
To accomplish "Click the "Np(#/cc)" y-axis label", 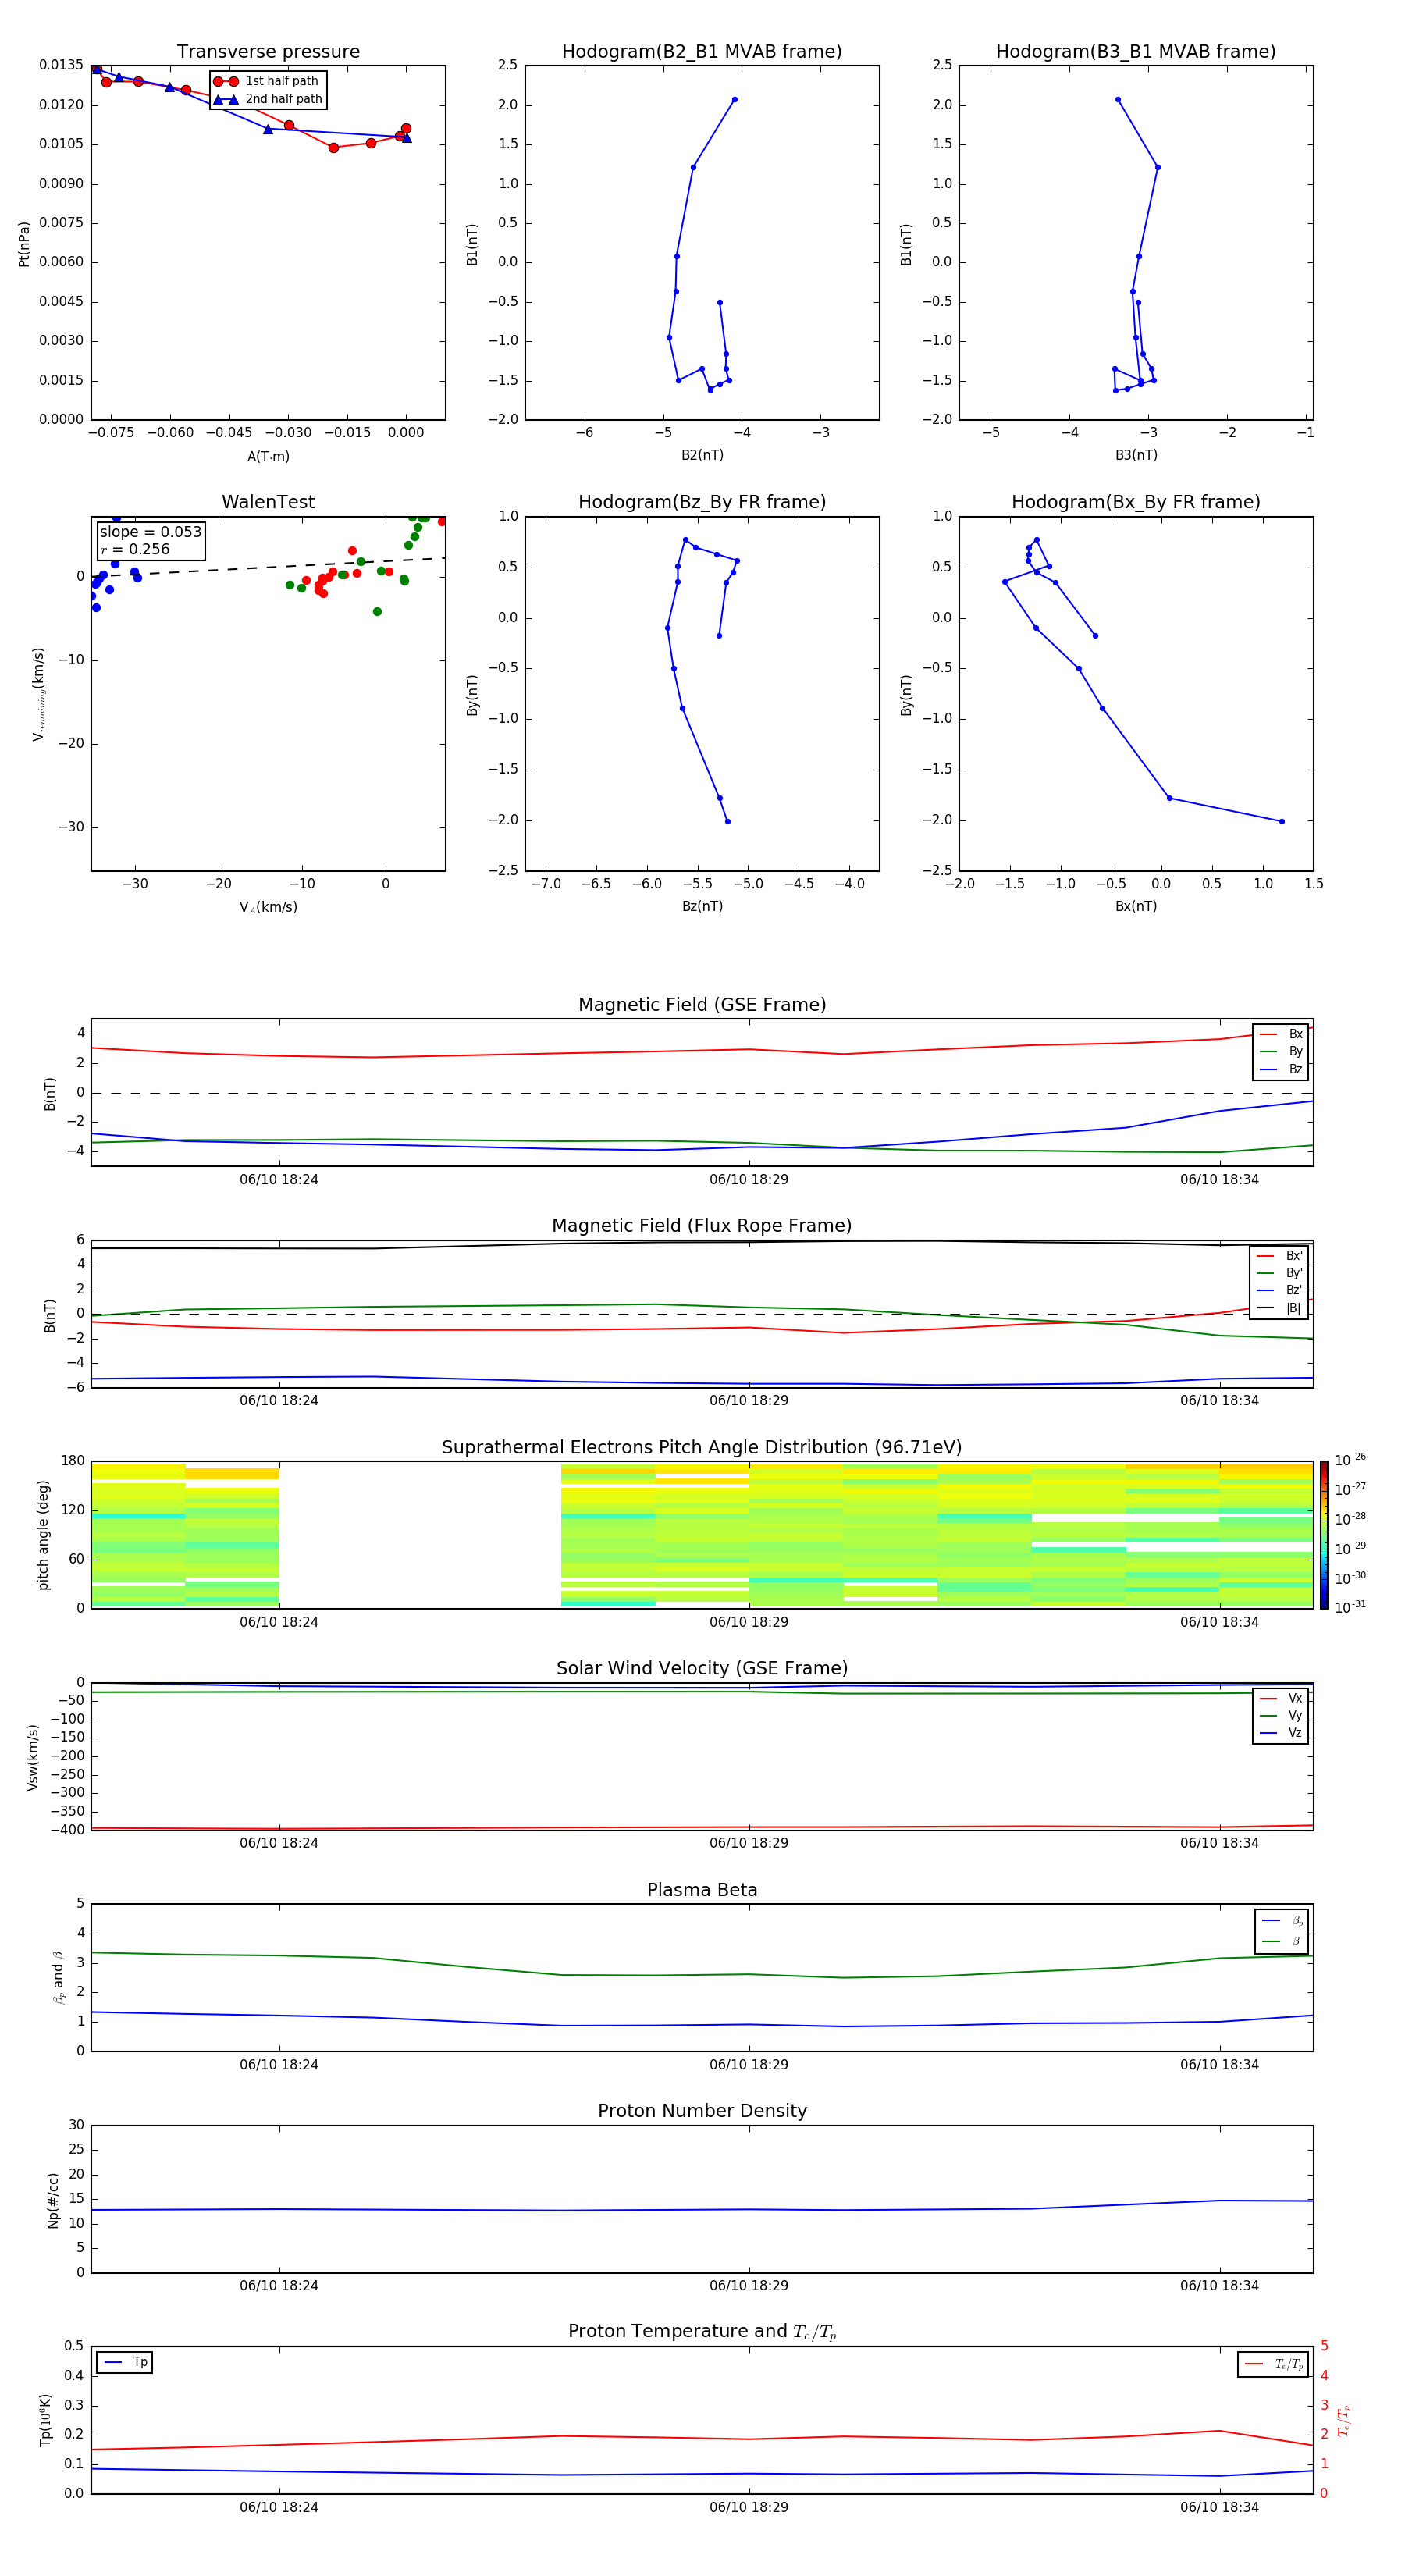I will coord(53,2200).
